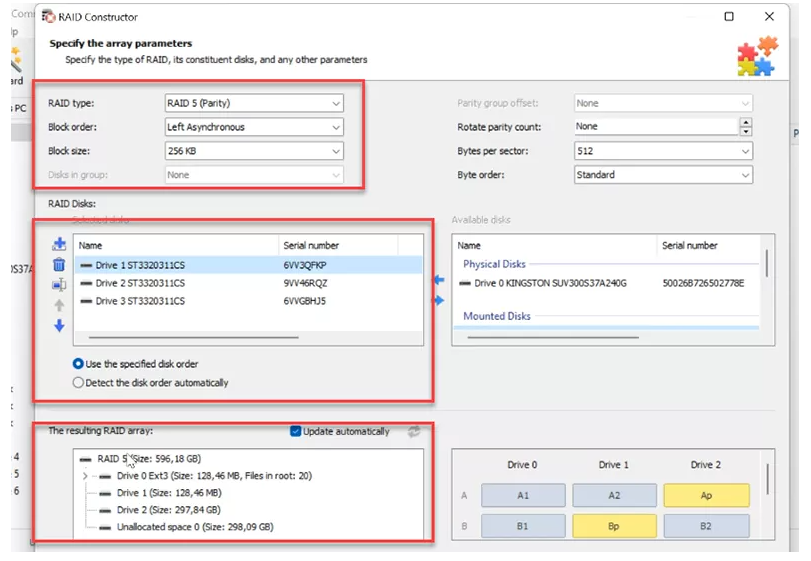811x561 pixels.
Task: Move selected disk down with blue arrow
Action: 59,325
